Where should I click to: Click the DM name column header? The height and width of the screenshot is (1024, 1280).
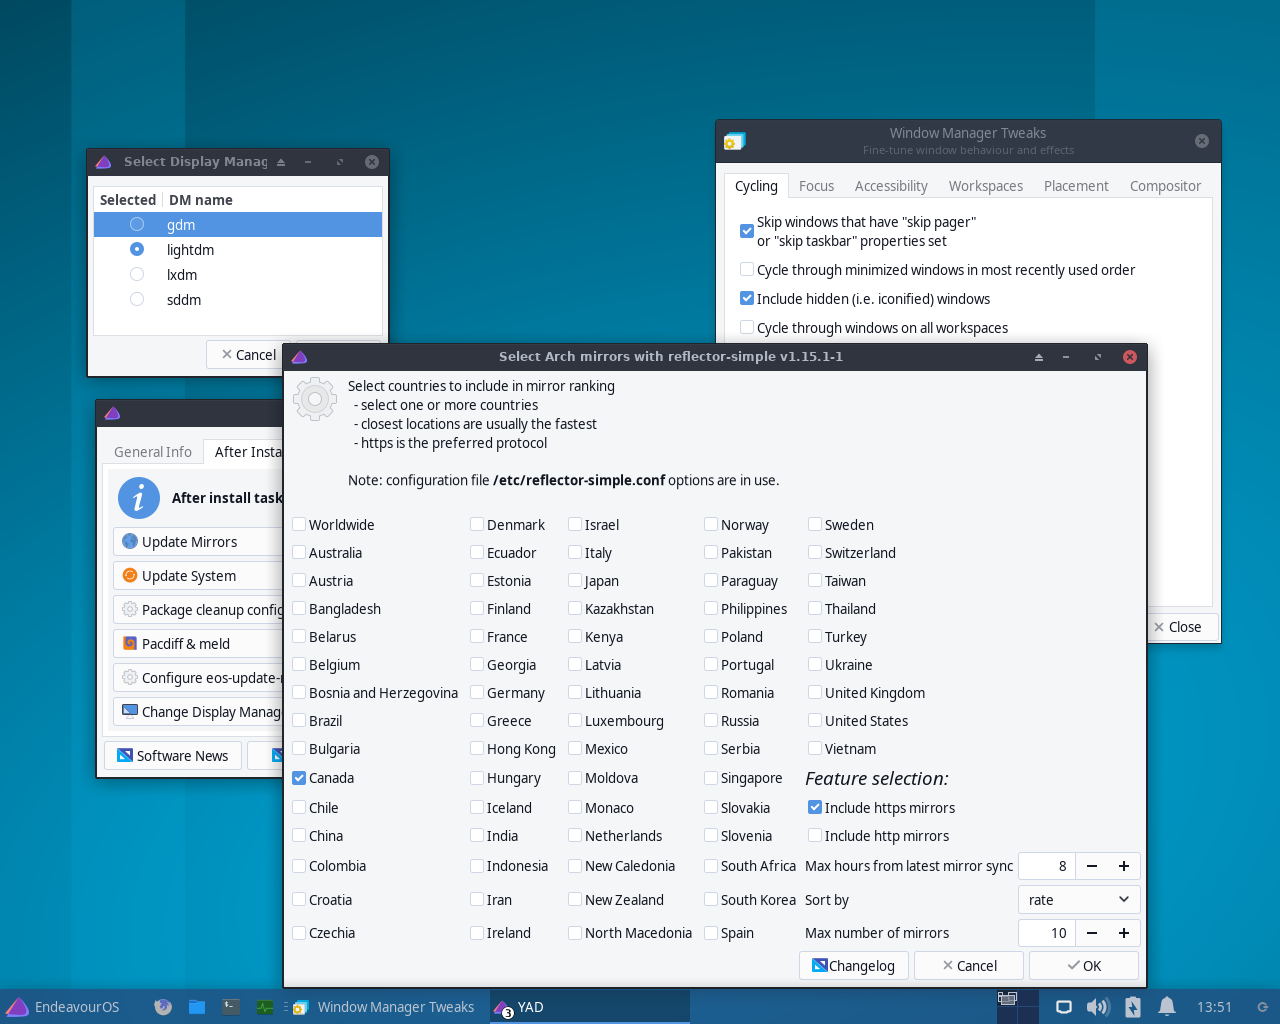click(272, 199)
